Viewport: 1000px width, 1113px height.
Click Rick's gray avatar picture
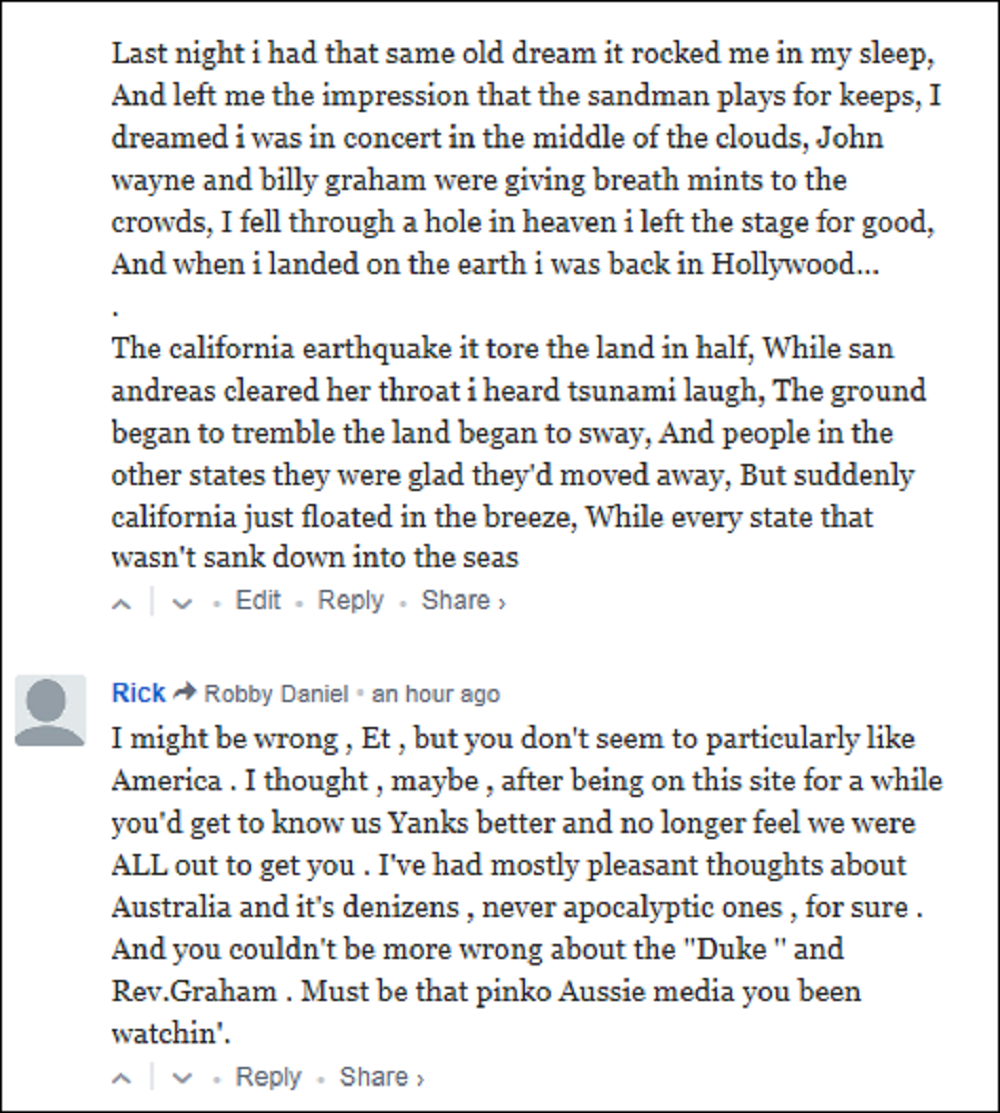50,710
